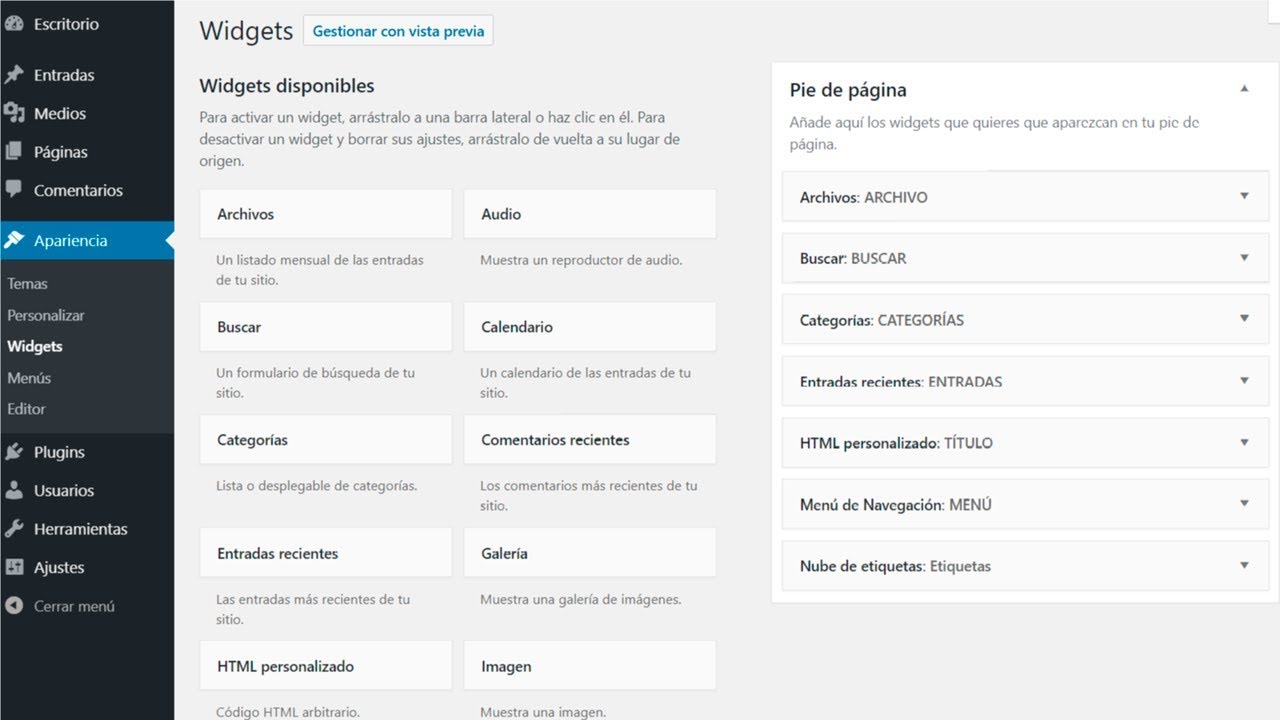Select the available Calendario widget
Image resolution: width=1280 pixels, height=720 pixels.
pyautogui.click(x=589, y=327)
